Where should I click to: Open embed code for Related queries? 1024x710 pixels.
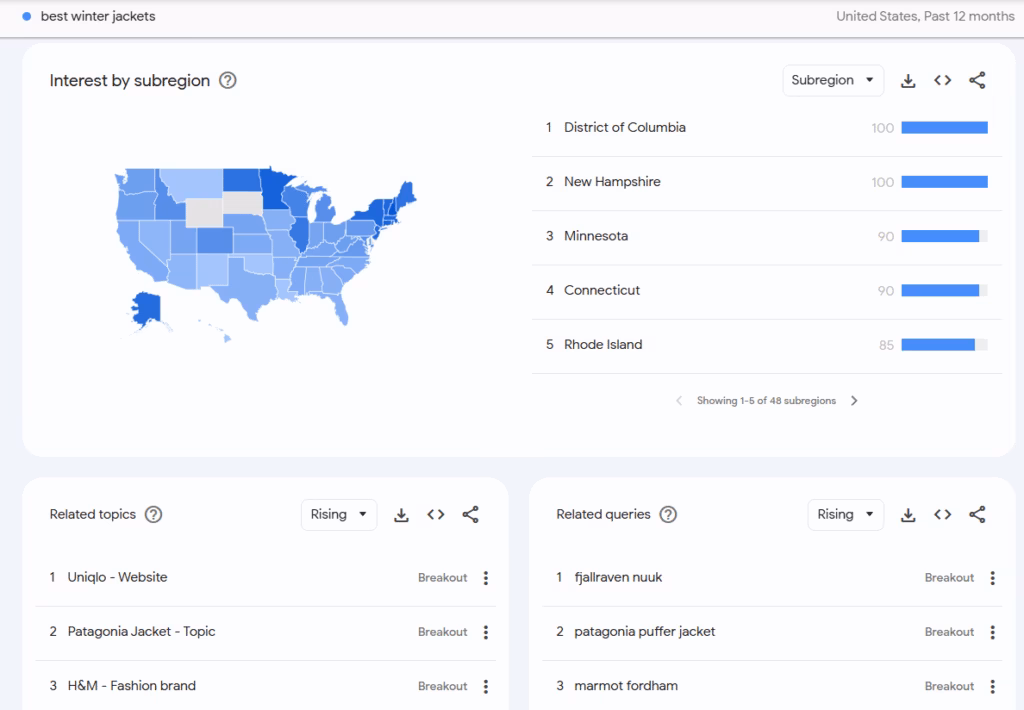click(943, 514)
